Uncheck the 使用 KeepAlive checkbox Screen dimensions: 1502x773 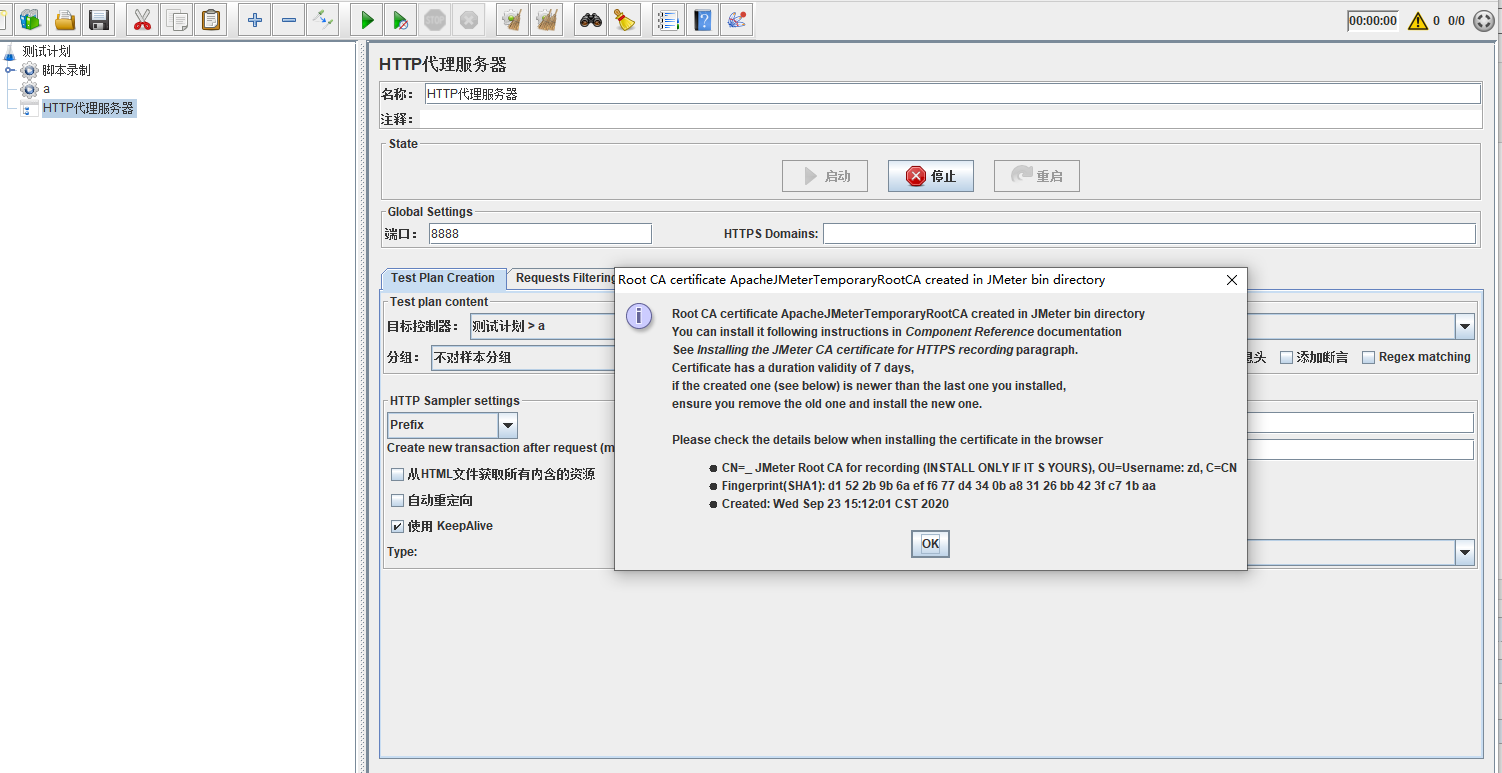(398, 526)
